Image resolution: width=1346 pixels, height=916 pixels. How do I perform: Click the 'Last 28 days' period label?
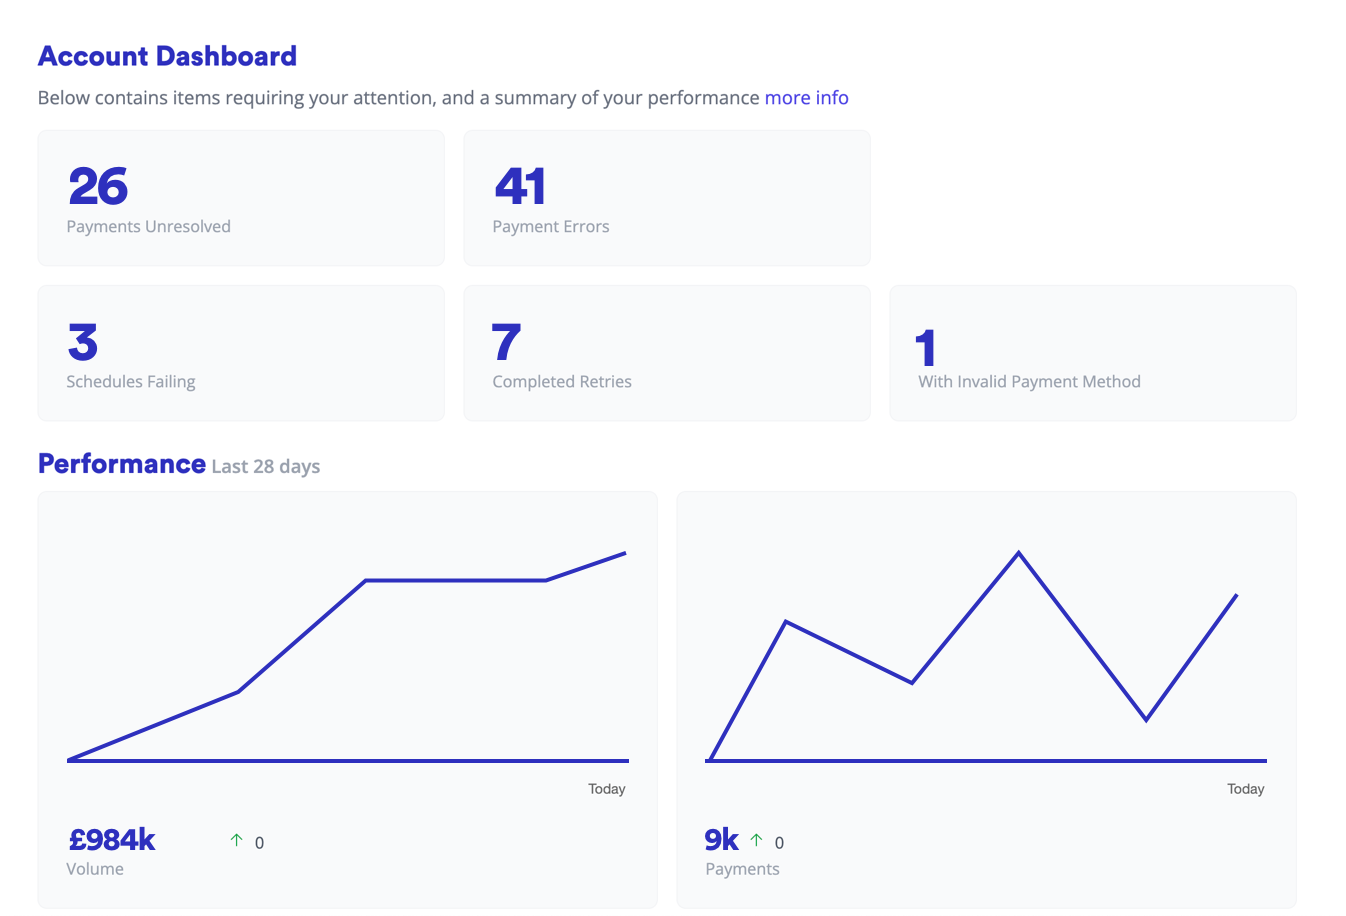click(x=266, y=467)
